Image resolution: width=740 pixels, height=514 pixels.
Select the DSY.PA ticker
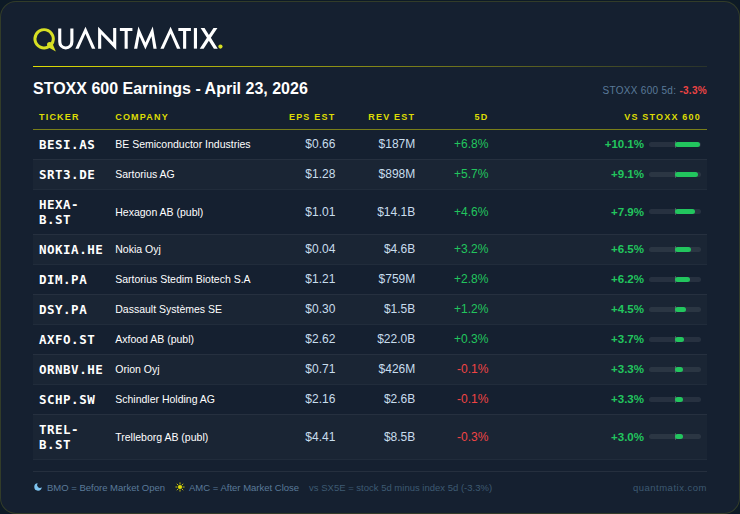coord(63,310)
